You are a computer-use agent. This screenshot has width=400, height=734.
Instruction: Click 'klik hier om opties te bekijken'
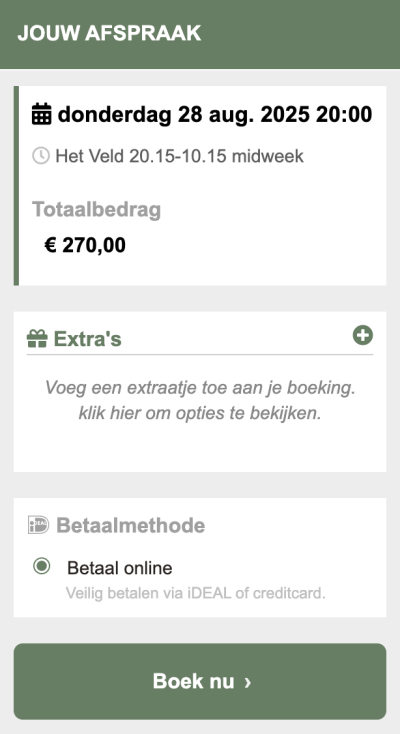(x=200, y=414)
